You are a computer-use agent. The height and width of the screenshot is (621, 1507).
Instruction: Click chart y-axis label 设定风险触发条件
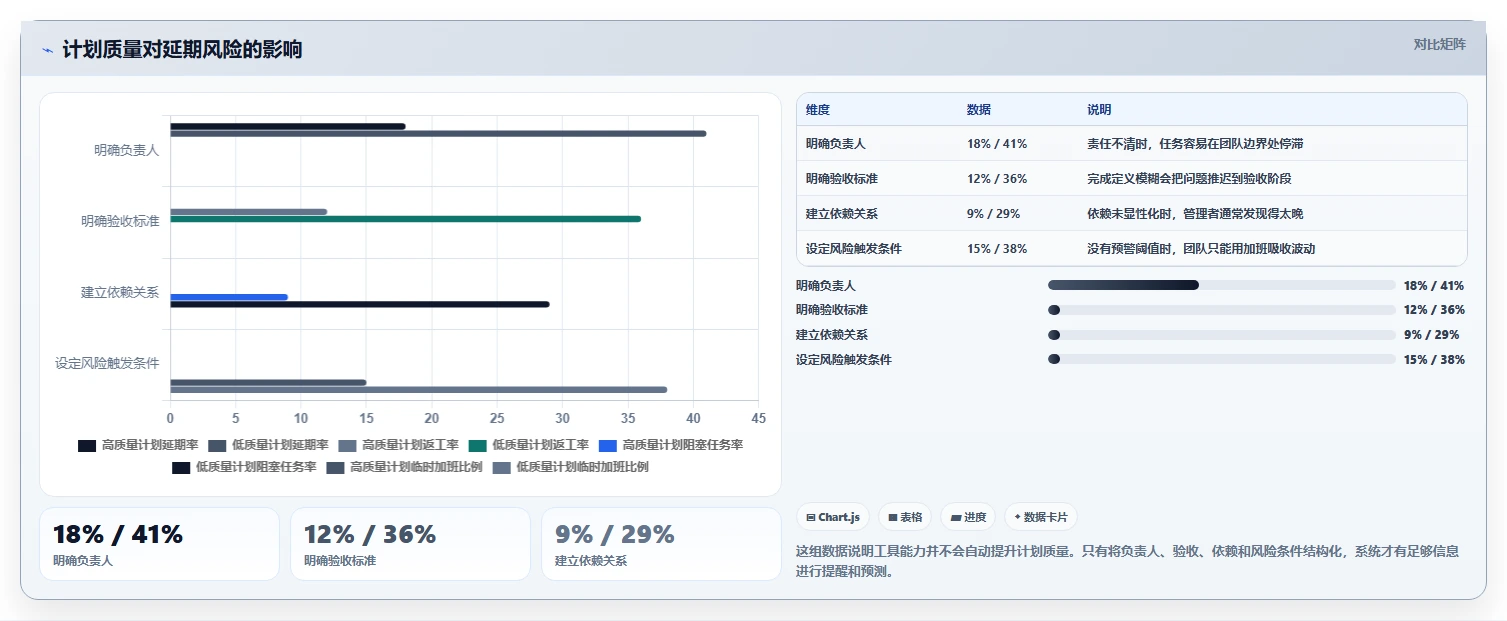point(107,363)
